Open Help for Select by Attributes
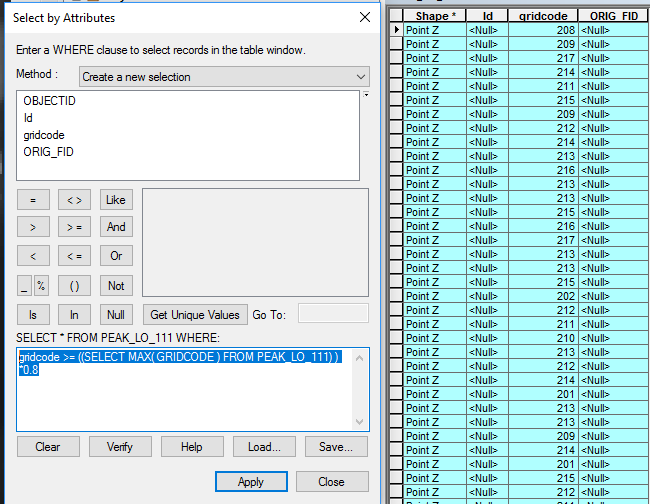The height and width of the screenshot is (504, 650). (x=192, y=447)
